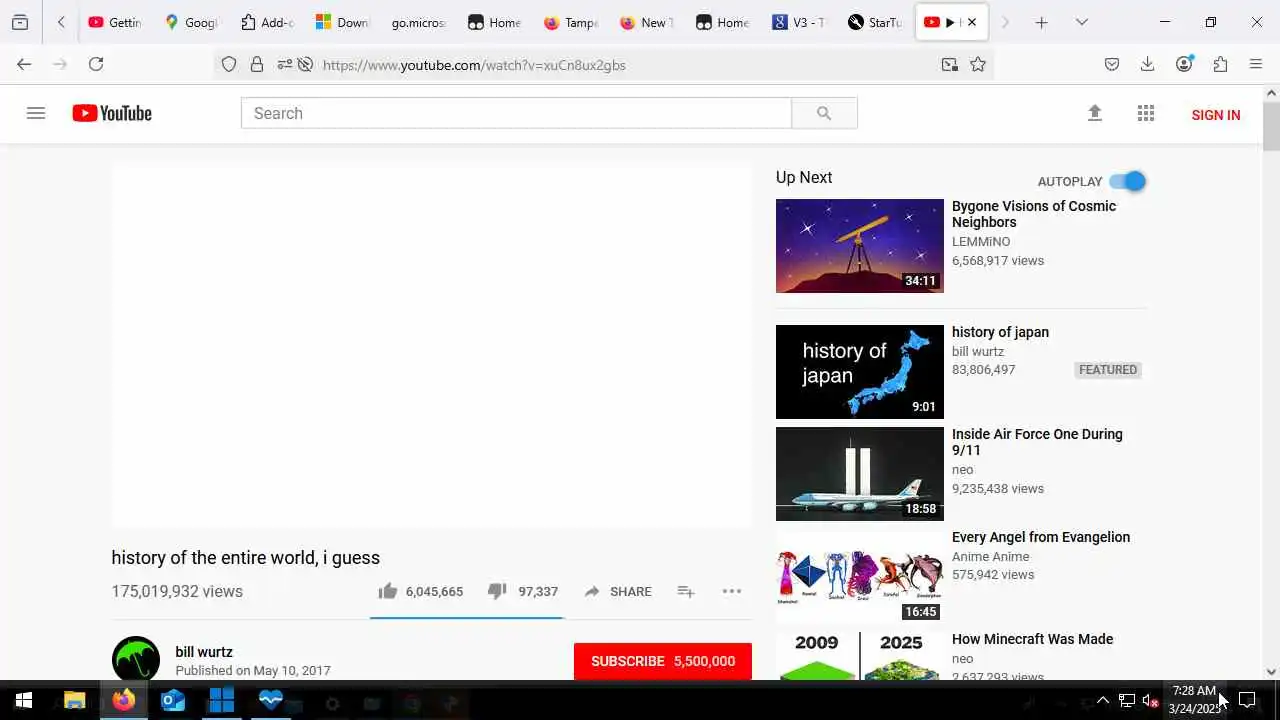Save the page to Pocket

[1112, 64]
